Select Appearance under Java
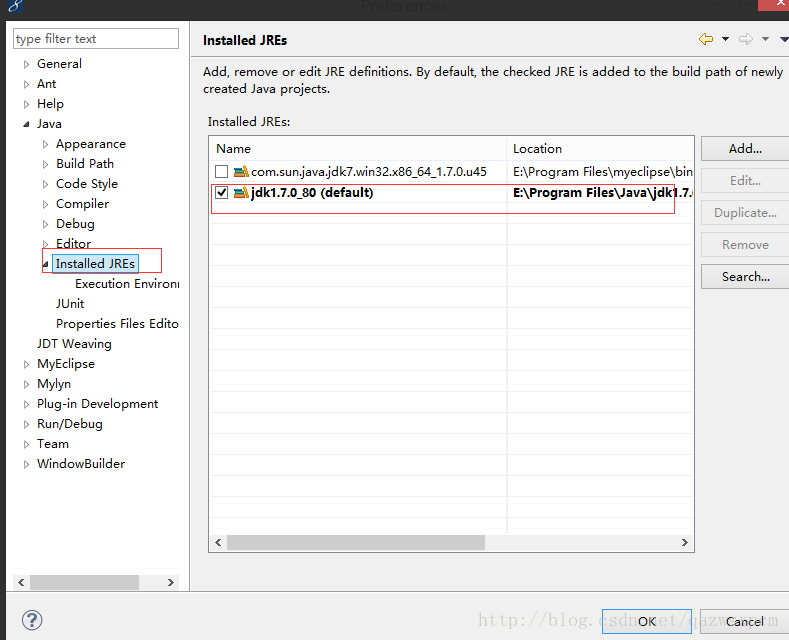This screenshot has height=640, width=789. coord(91,144)
